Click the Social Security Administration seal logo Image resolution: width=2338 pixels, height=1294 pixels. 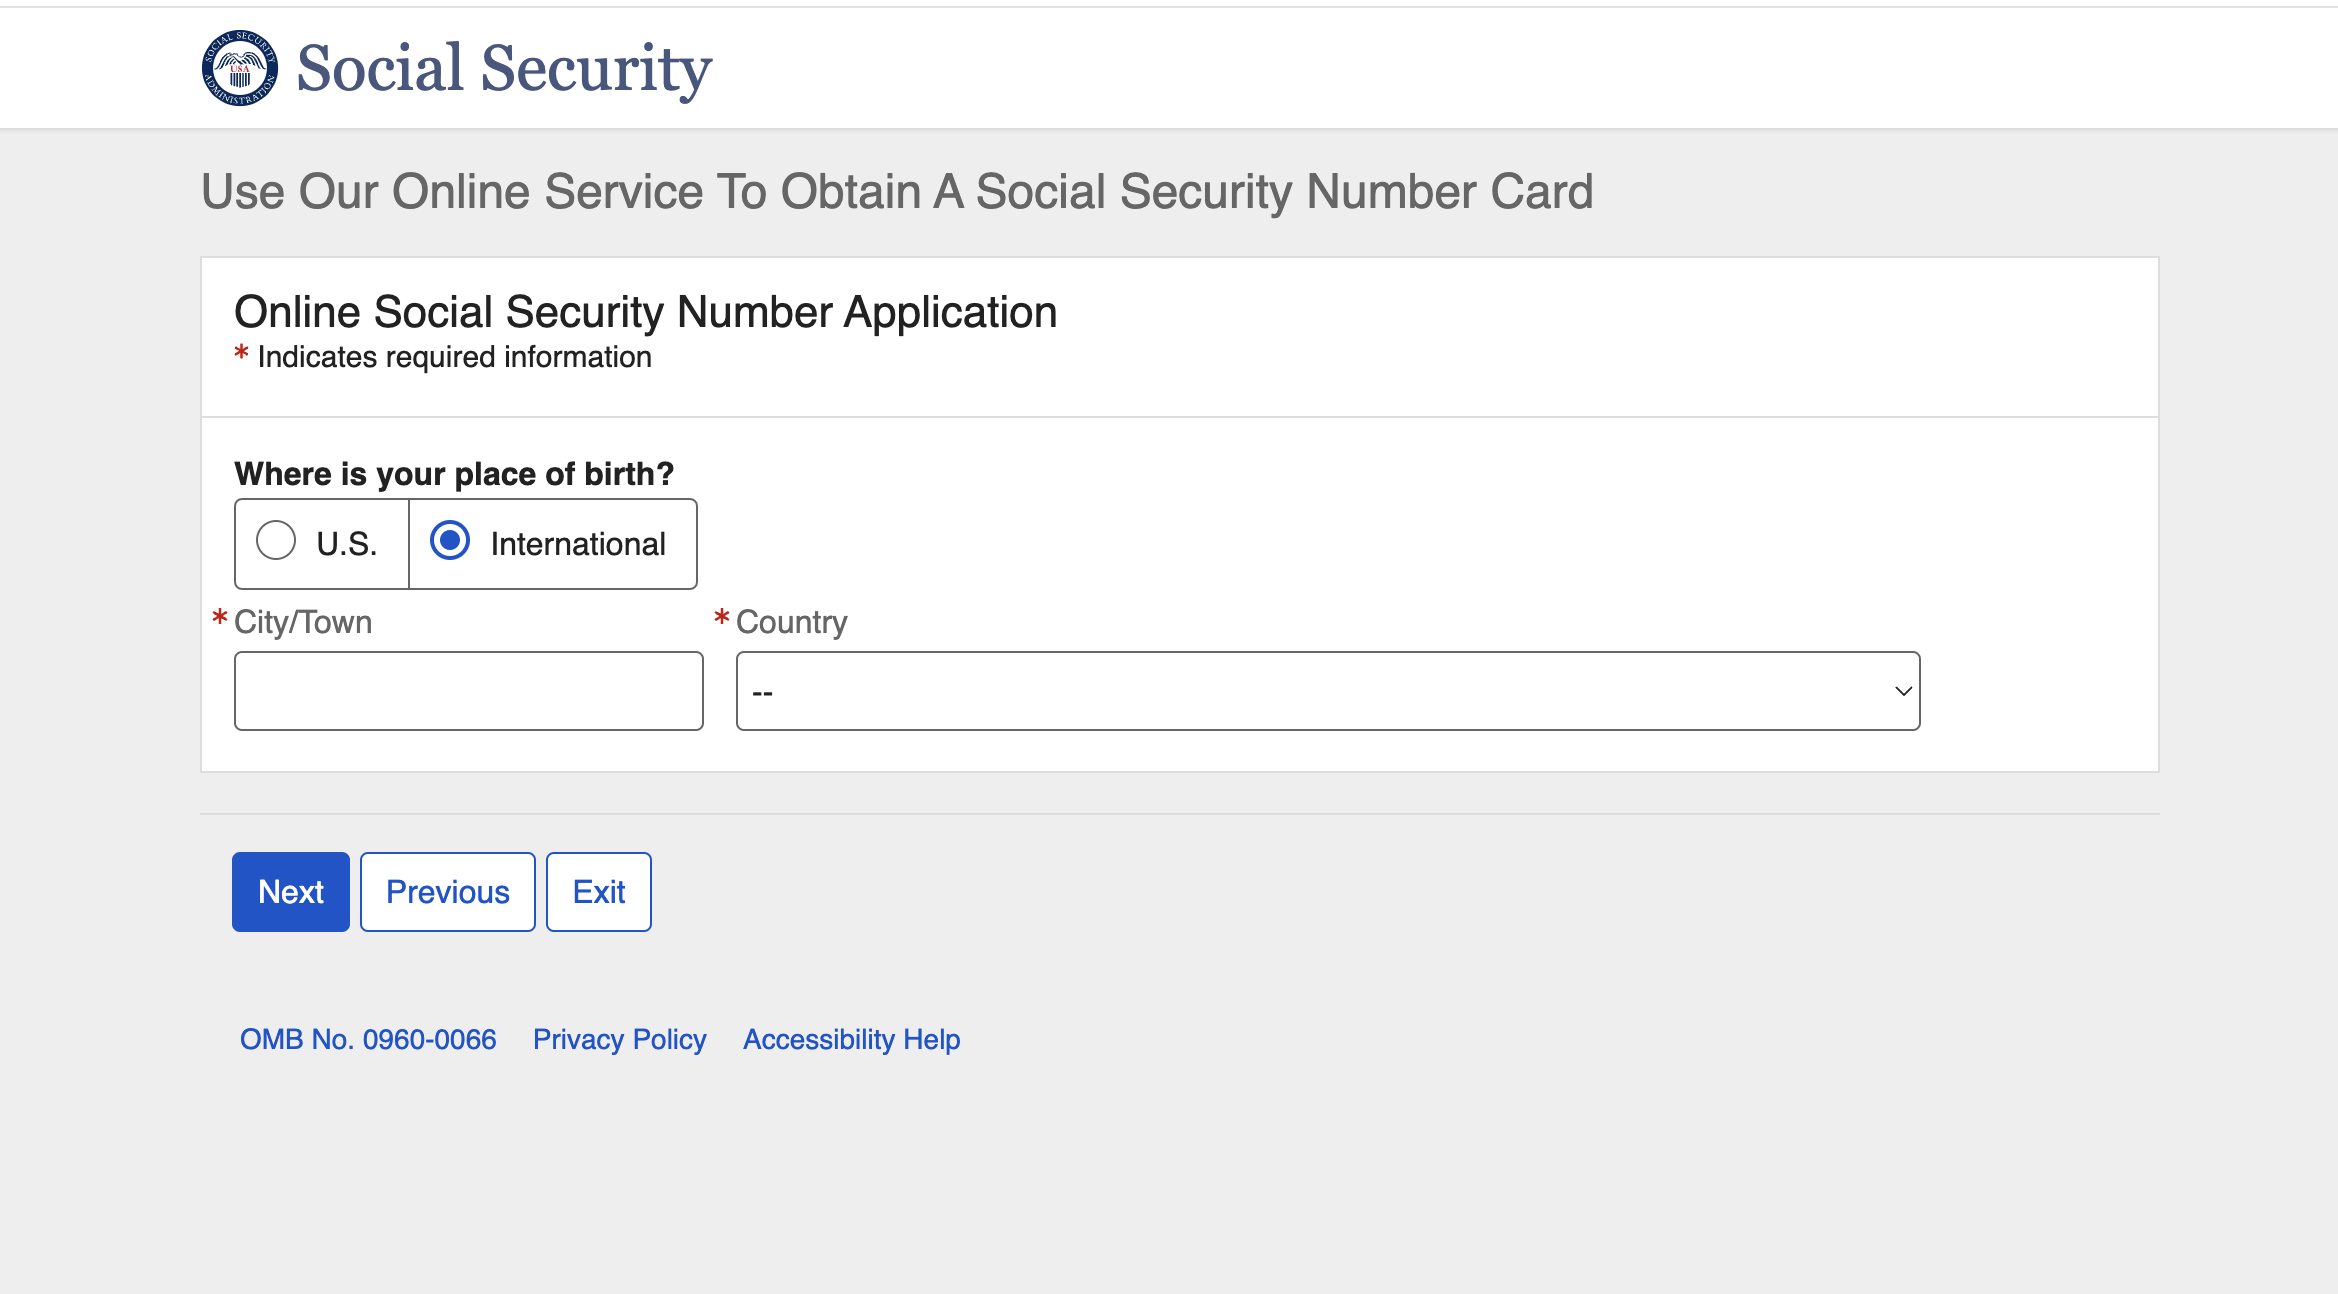click(240, 68)
